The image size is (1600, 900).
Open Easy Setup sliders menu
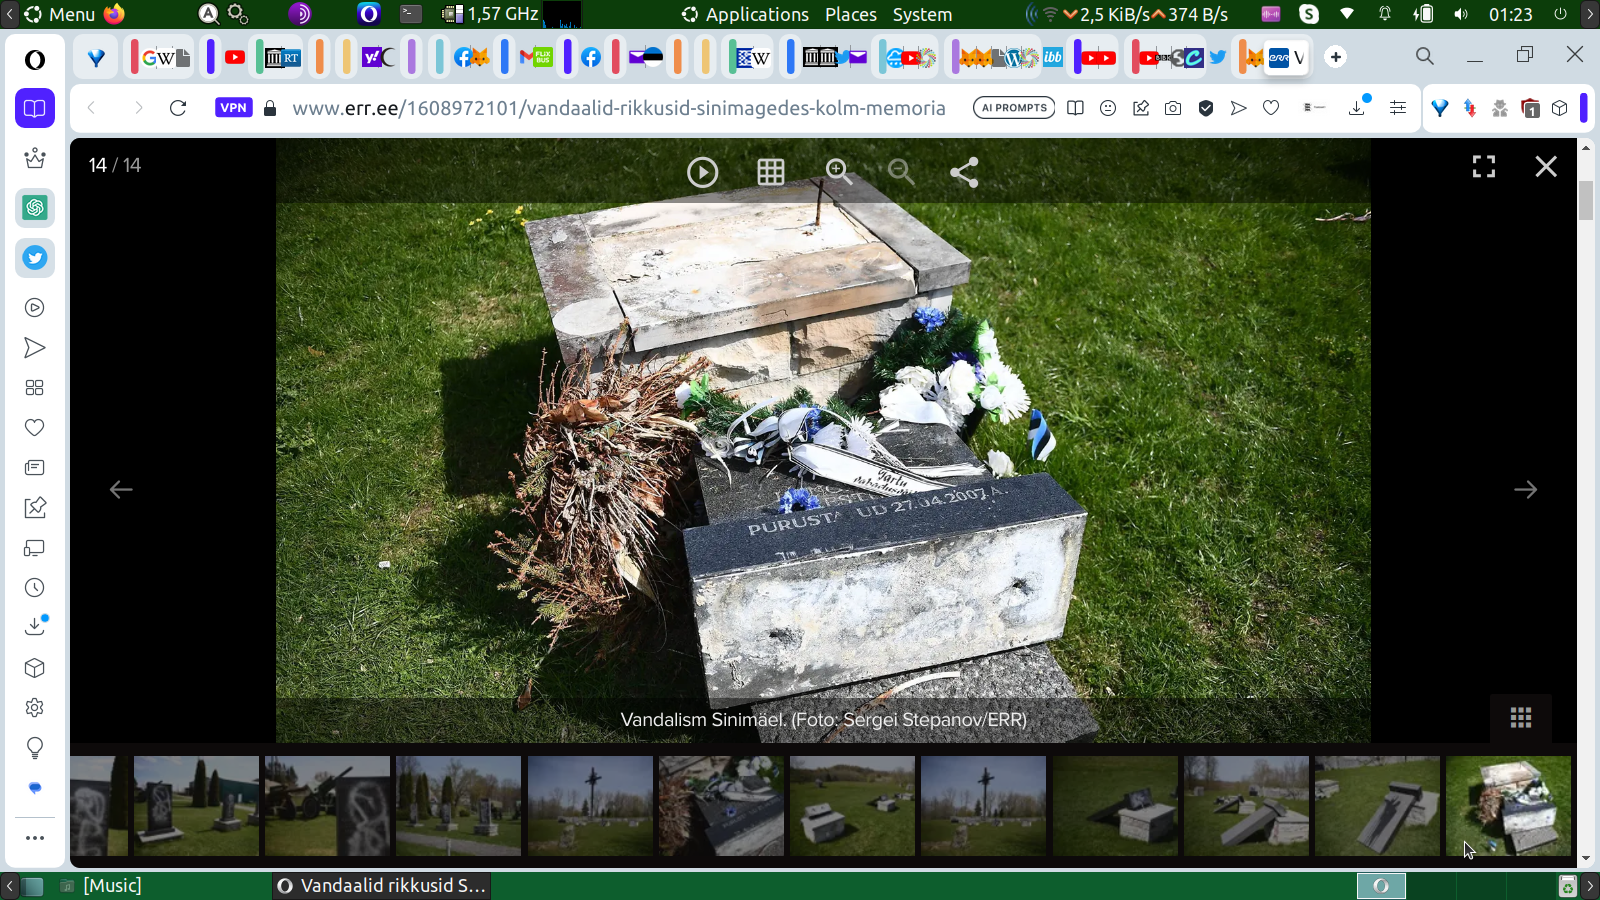pyautogui.click(x=1398, y=108)
